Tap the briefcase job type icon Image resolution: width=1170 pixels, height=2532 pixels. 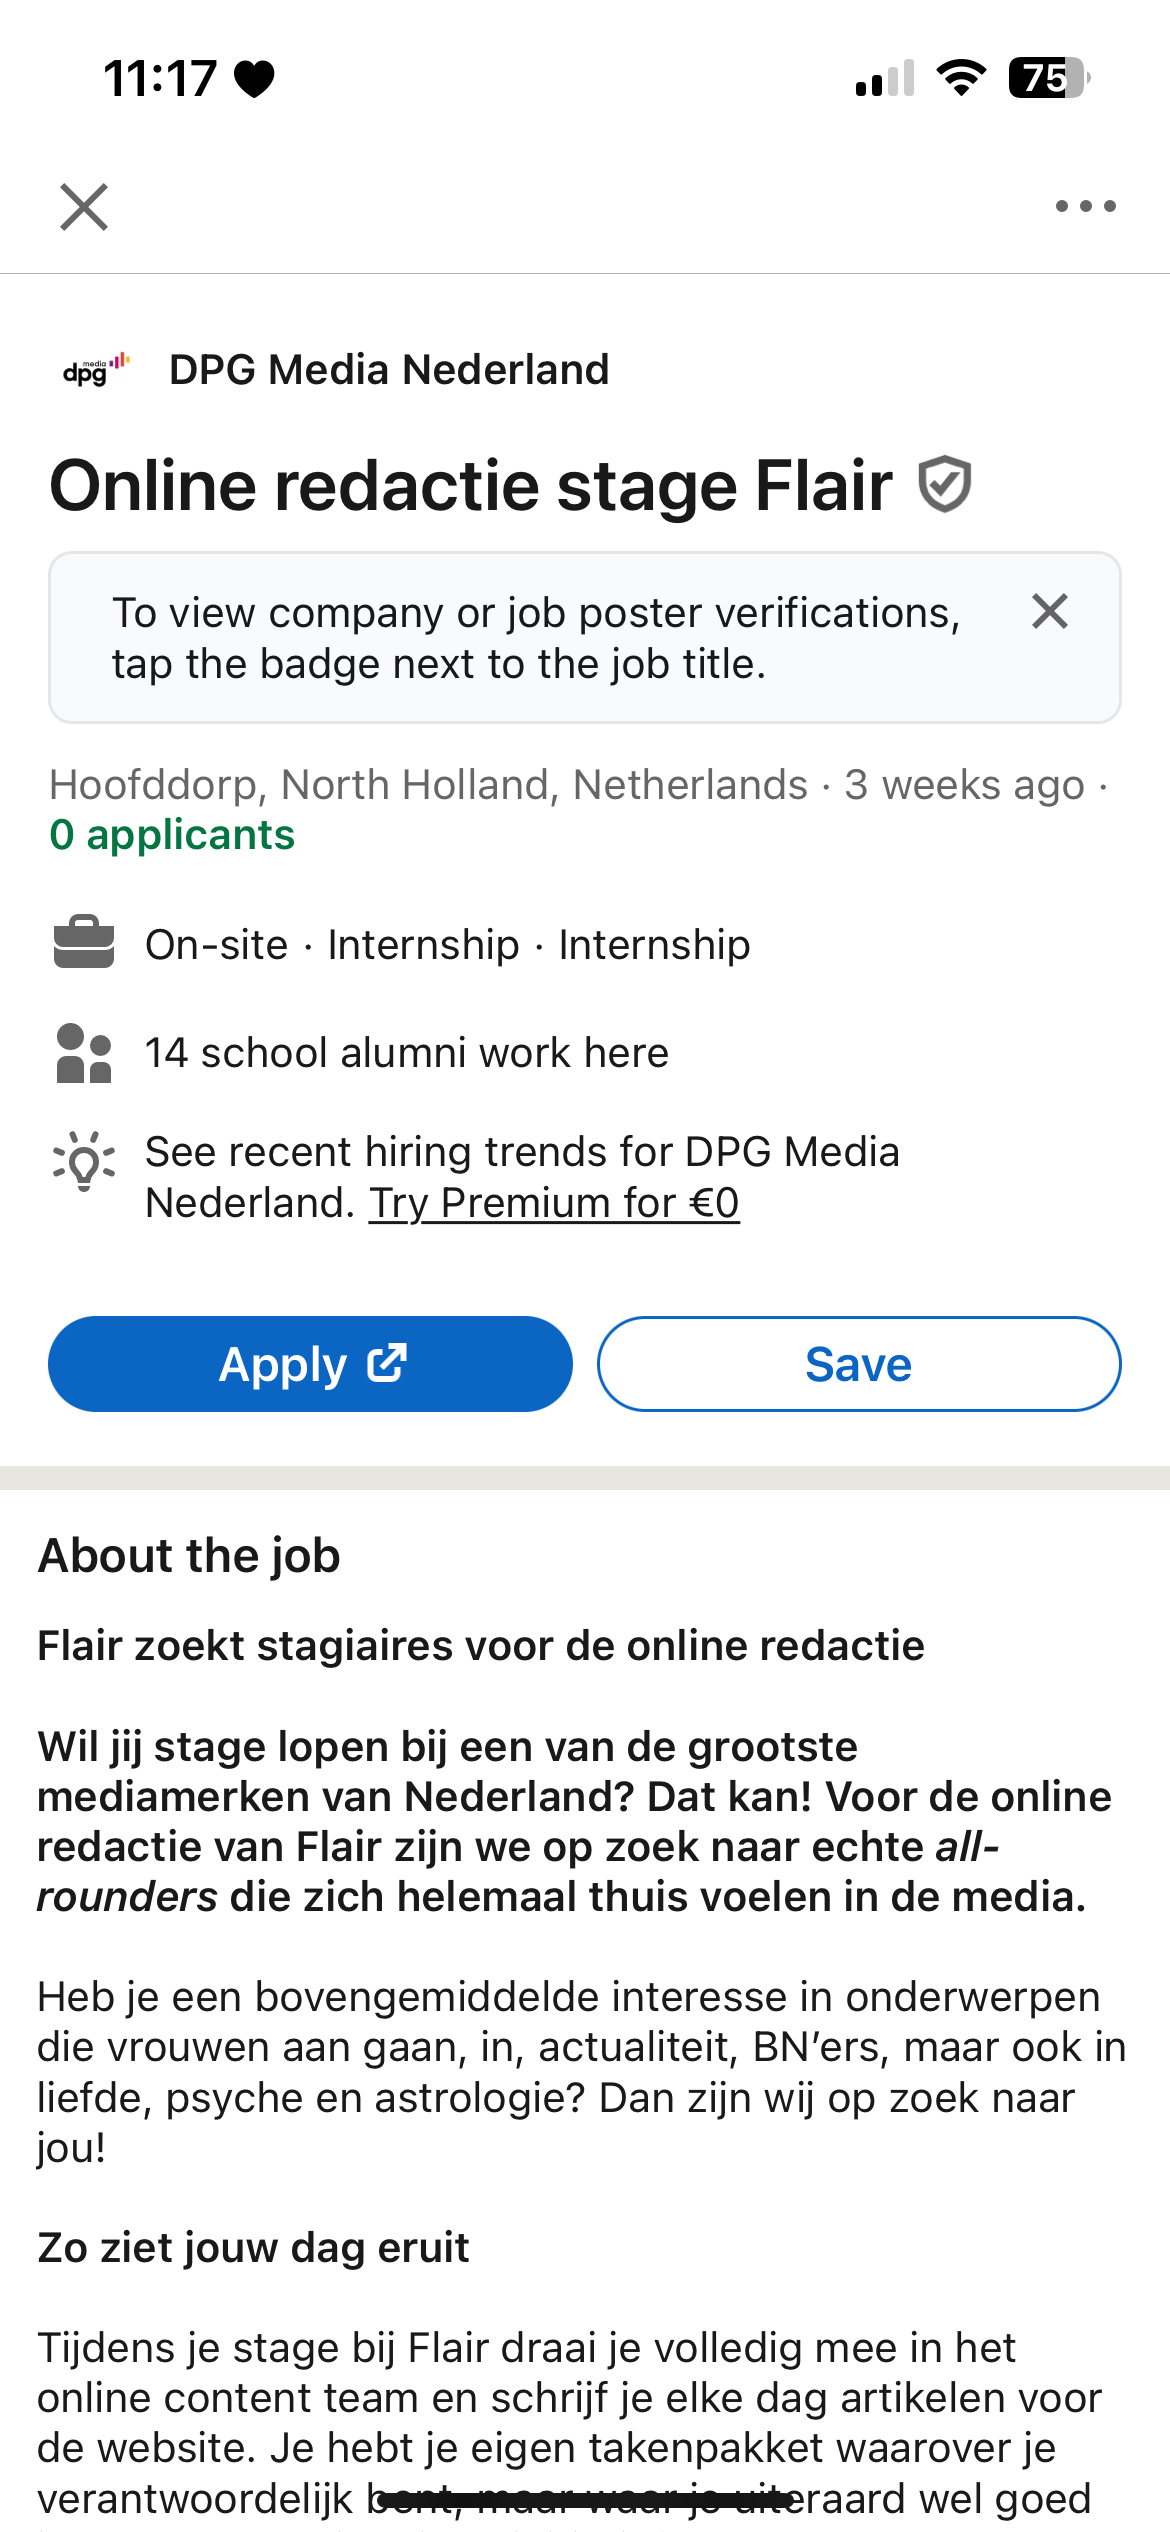(84, 943)
